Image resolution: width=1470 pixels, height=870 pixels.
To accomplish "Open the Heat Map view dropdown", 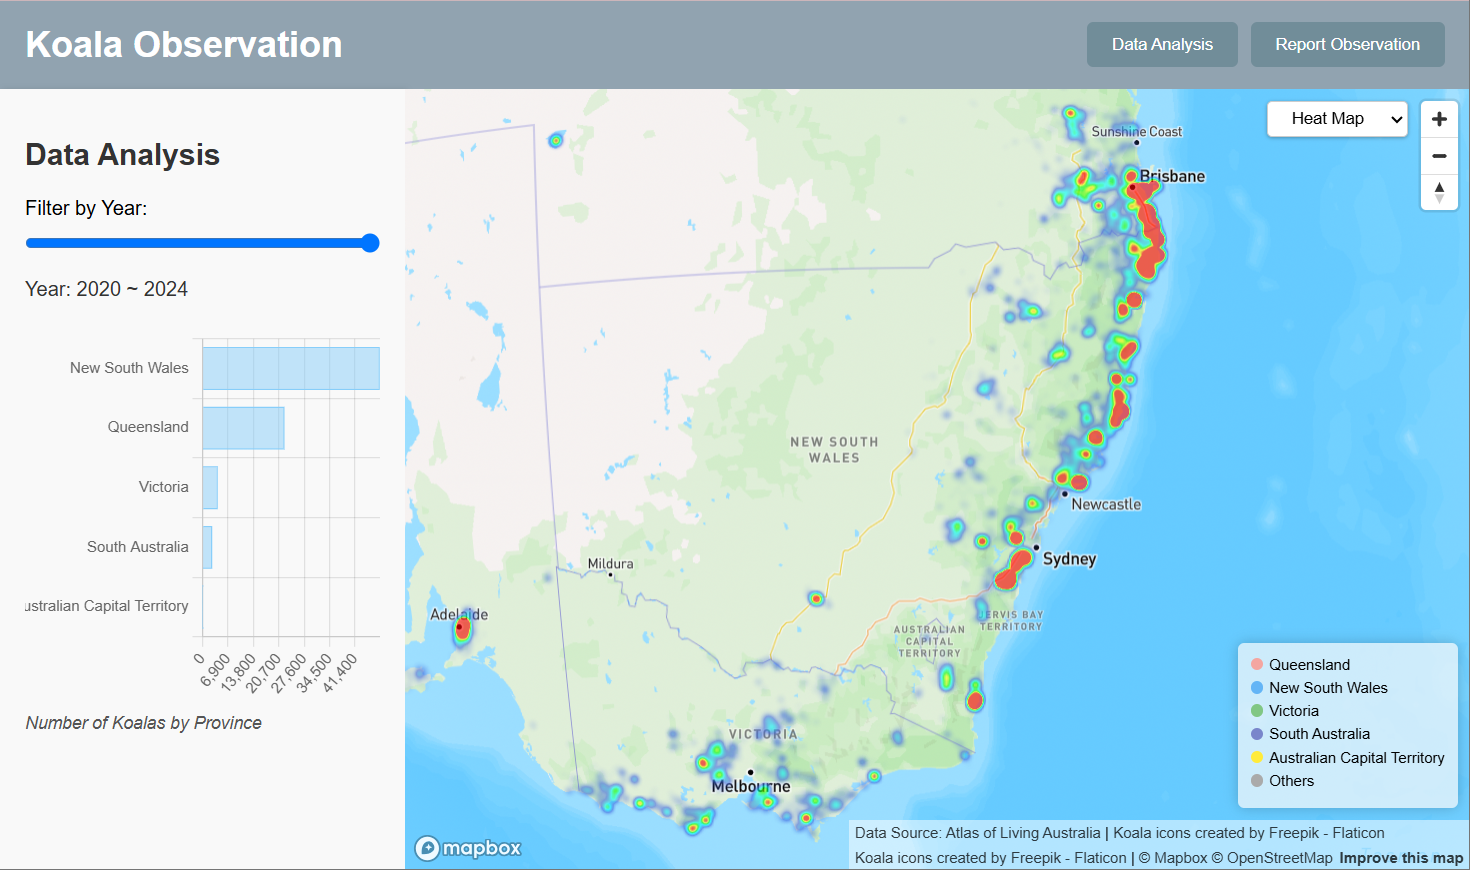I will pos(1337,119).
